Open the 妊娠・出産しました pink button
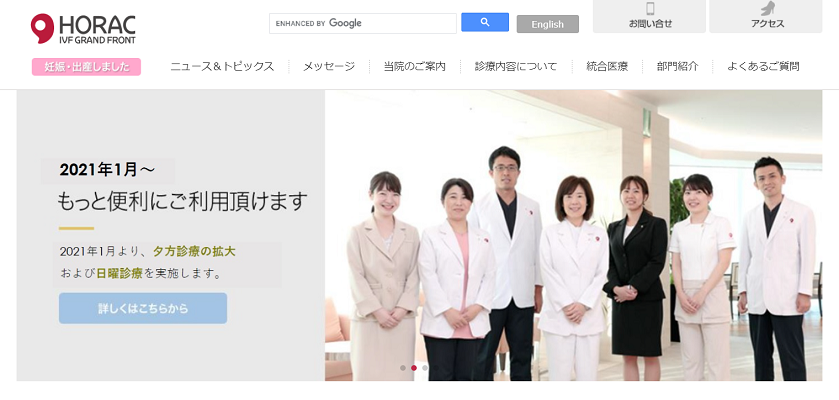The image size is (839, 400). coord(86,67)
